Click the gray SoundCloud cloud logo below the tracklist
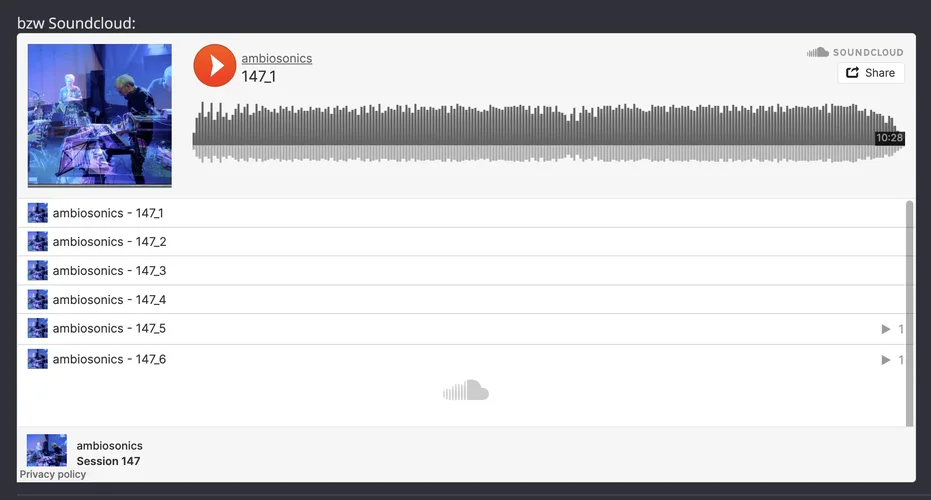Image resolution: width=931 pixels, height=500 pixels. [466, 390]
